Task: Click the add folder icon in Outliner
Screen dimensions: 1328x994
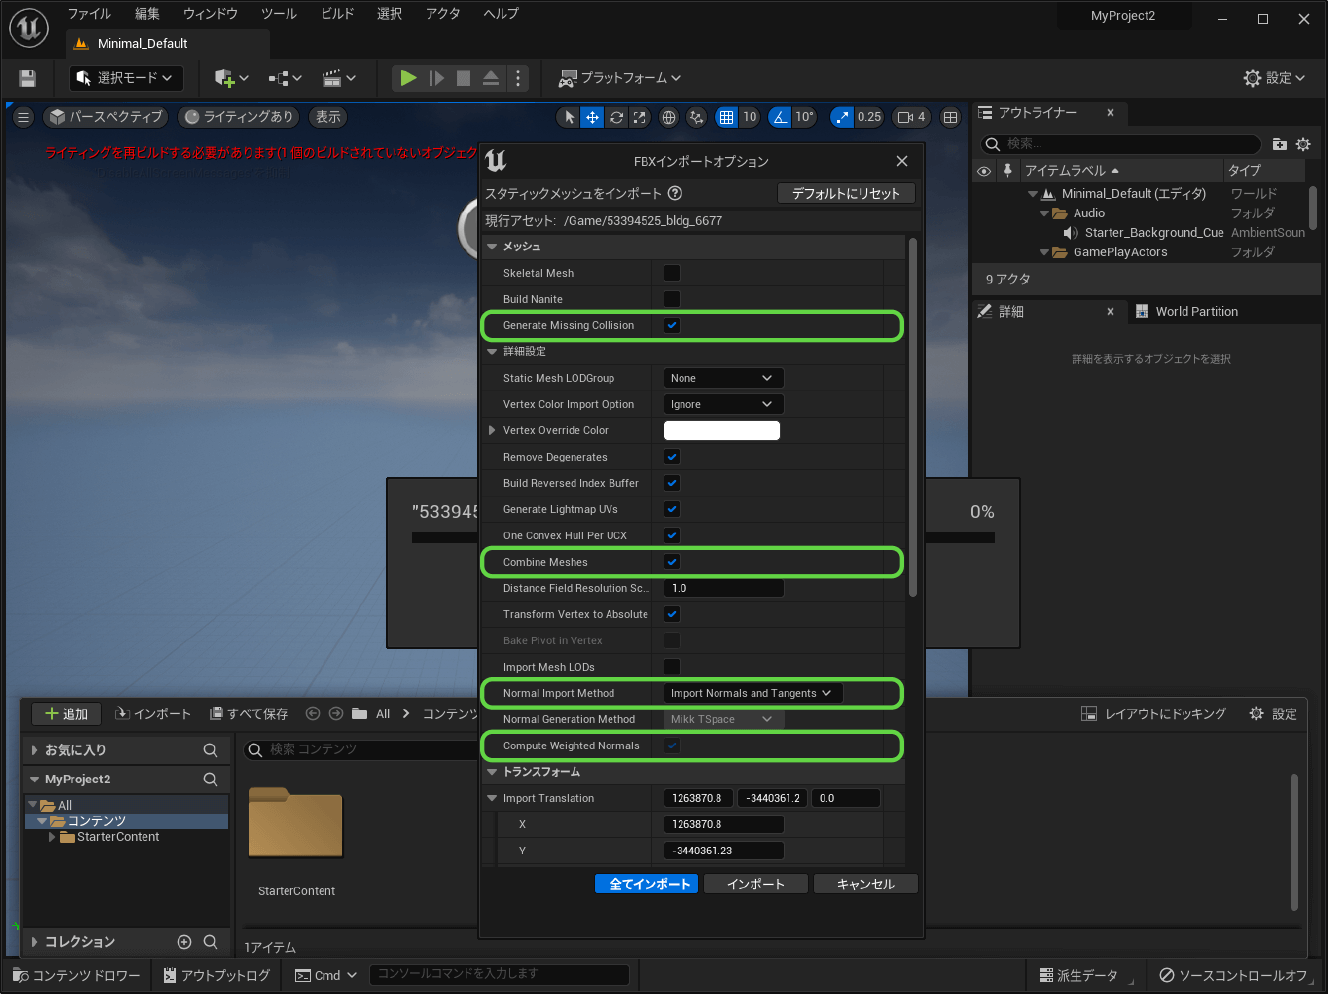Action: click(x=1279, y=144)
